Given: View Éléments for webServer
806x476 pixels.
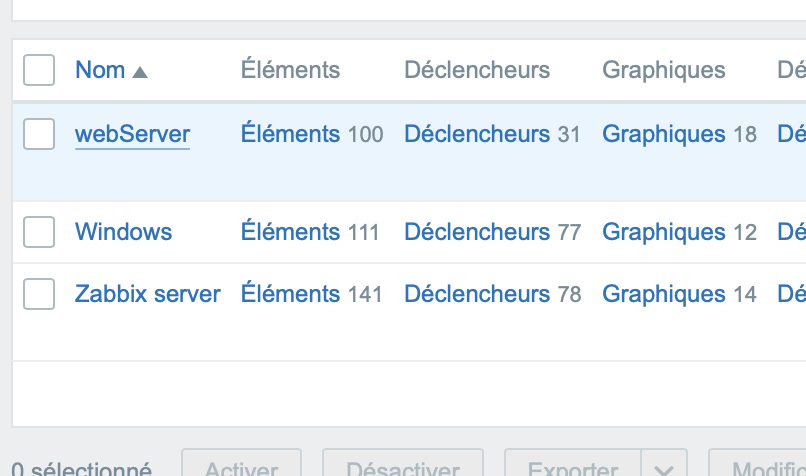Looking at the screenshot, I should pyautogui.click(x=290, y=134).
